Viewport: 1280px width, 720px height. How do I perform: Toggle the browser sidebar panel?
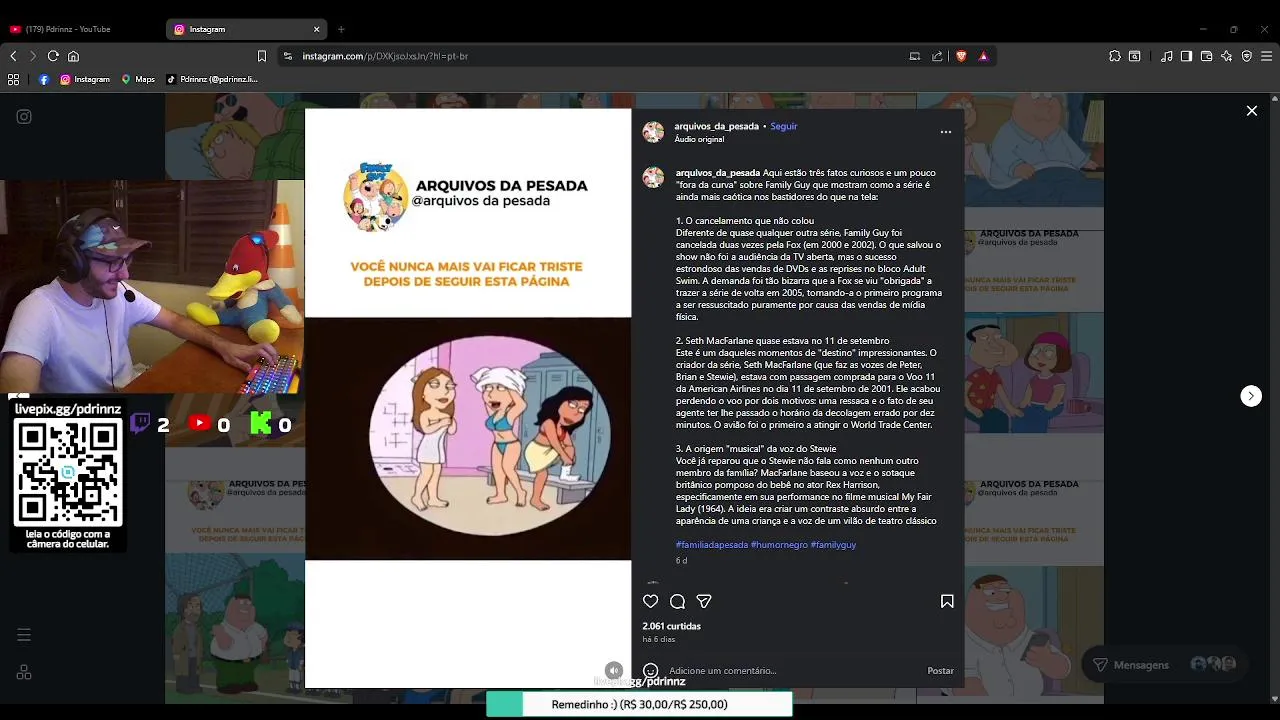click(1186, 56)
